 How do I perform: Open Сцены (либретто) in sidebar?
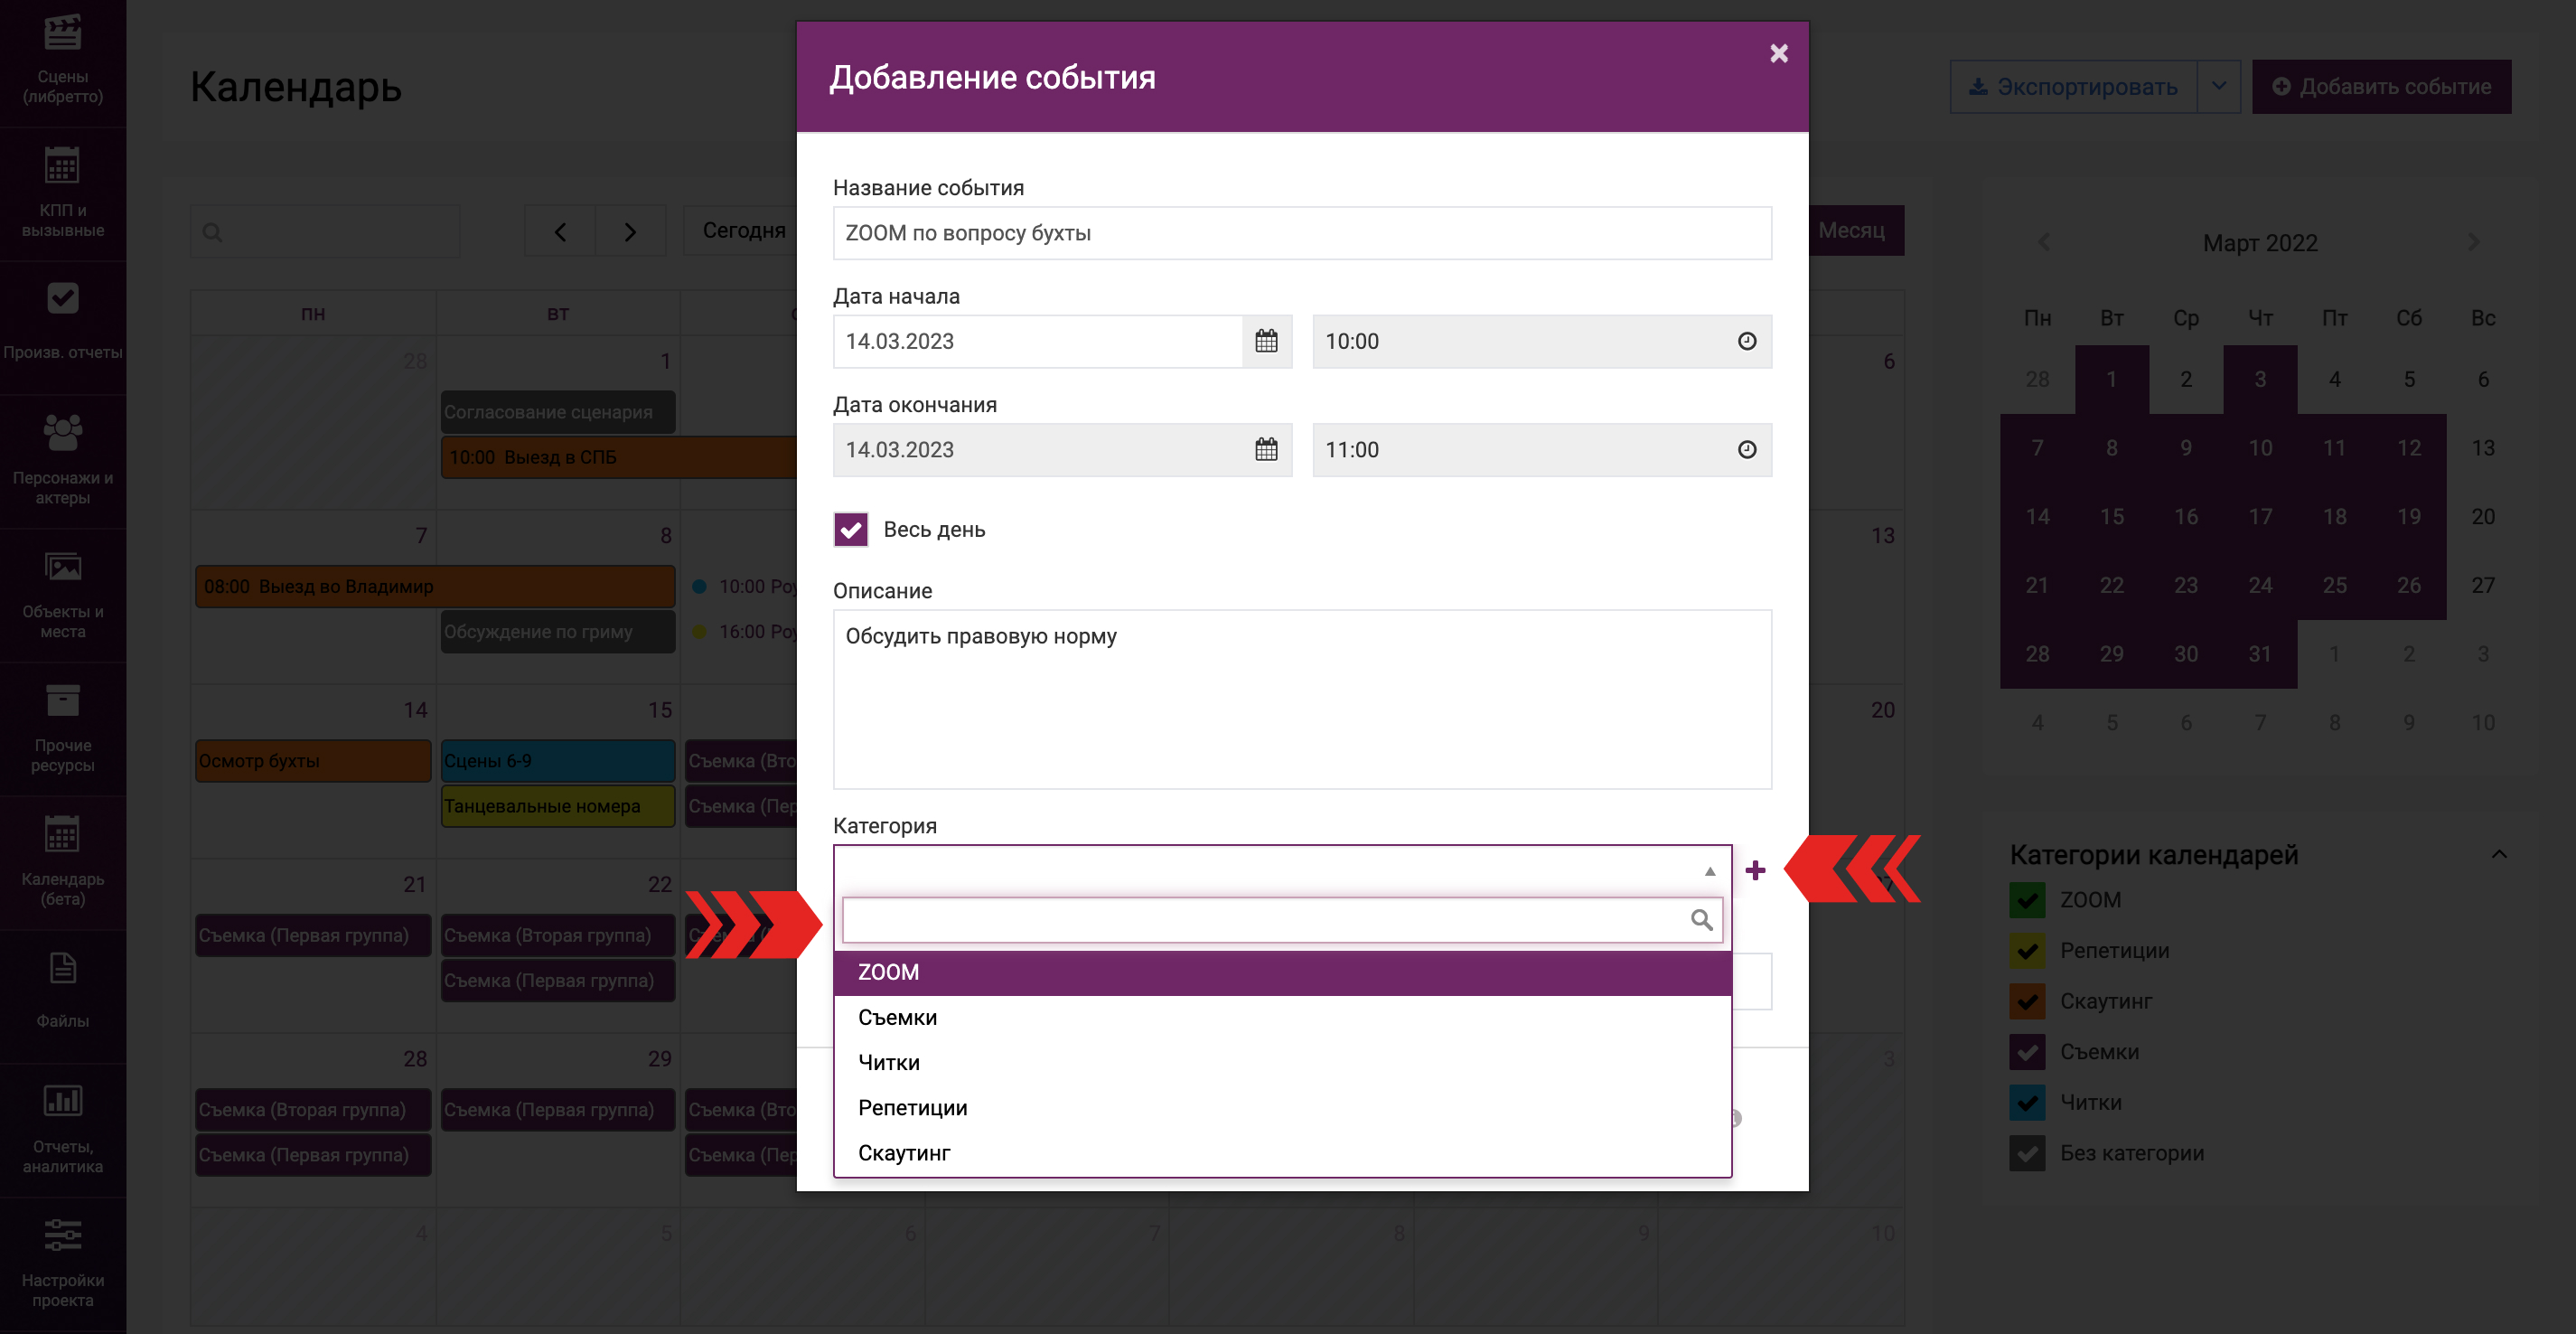tap(63, 60)
